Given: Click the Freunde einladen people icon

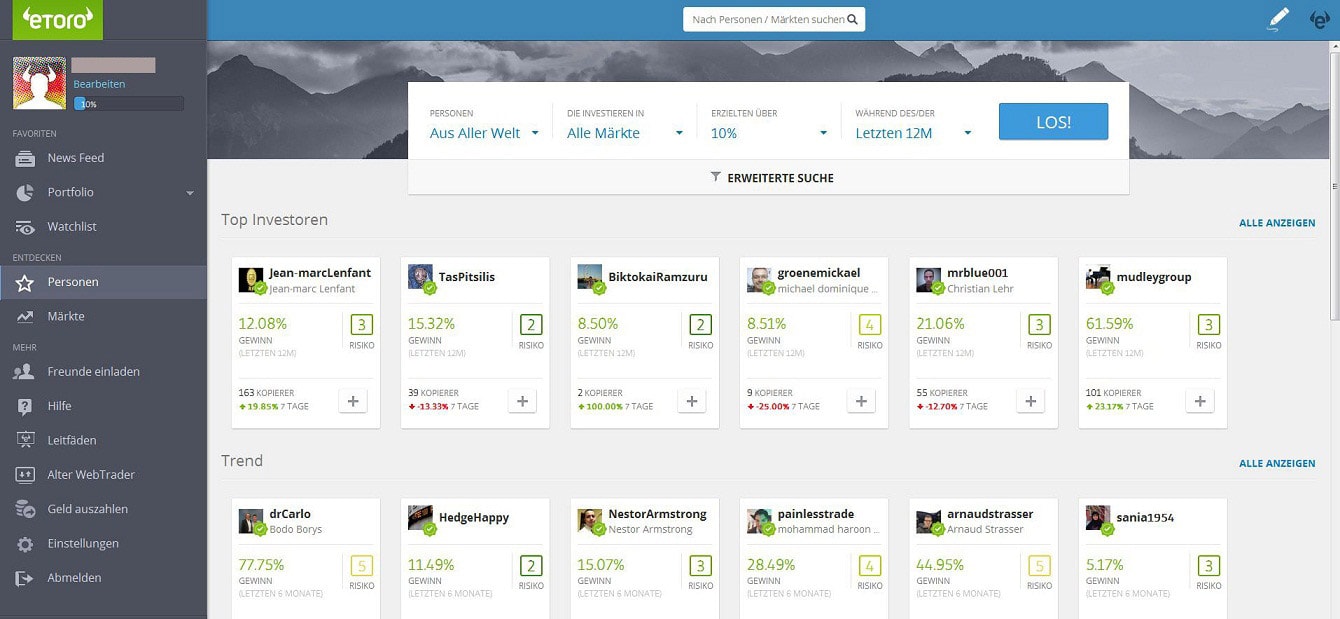Looking at the screenshot, I should [x=25, y=371].
